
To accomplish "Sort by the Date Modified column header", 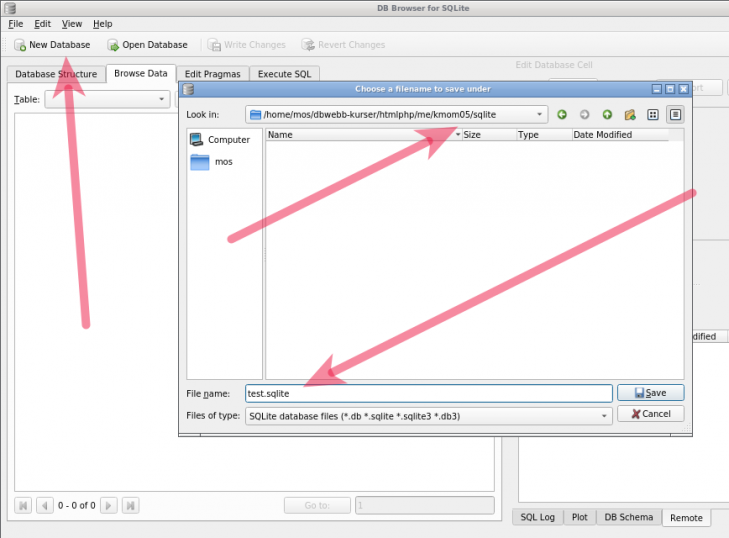I will tap(620, 135).
